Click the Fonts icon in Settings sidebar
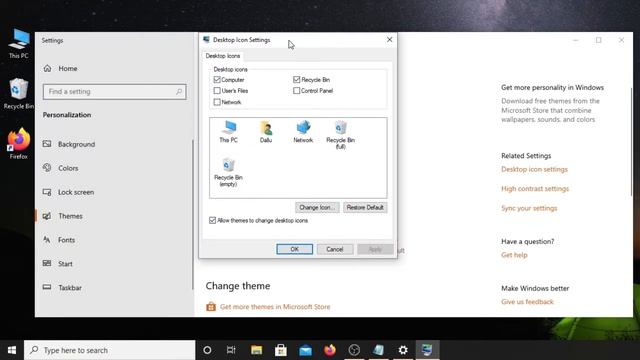 click(x=47, y=240)
